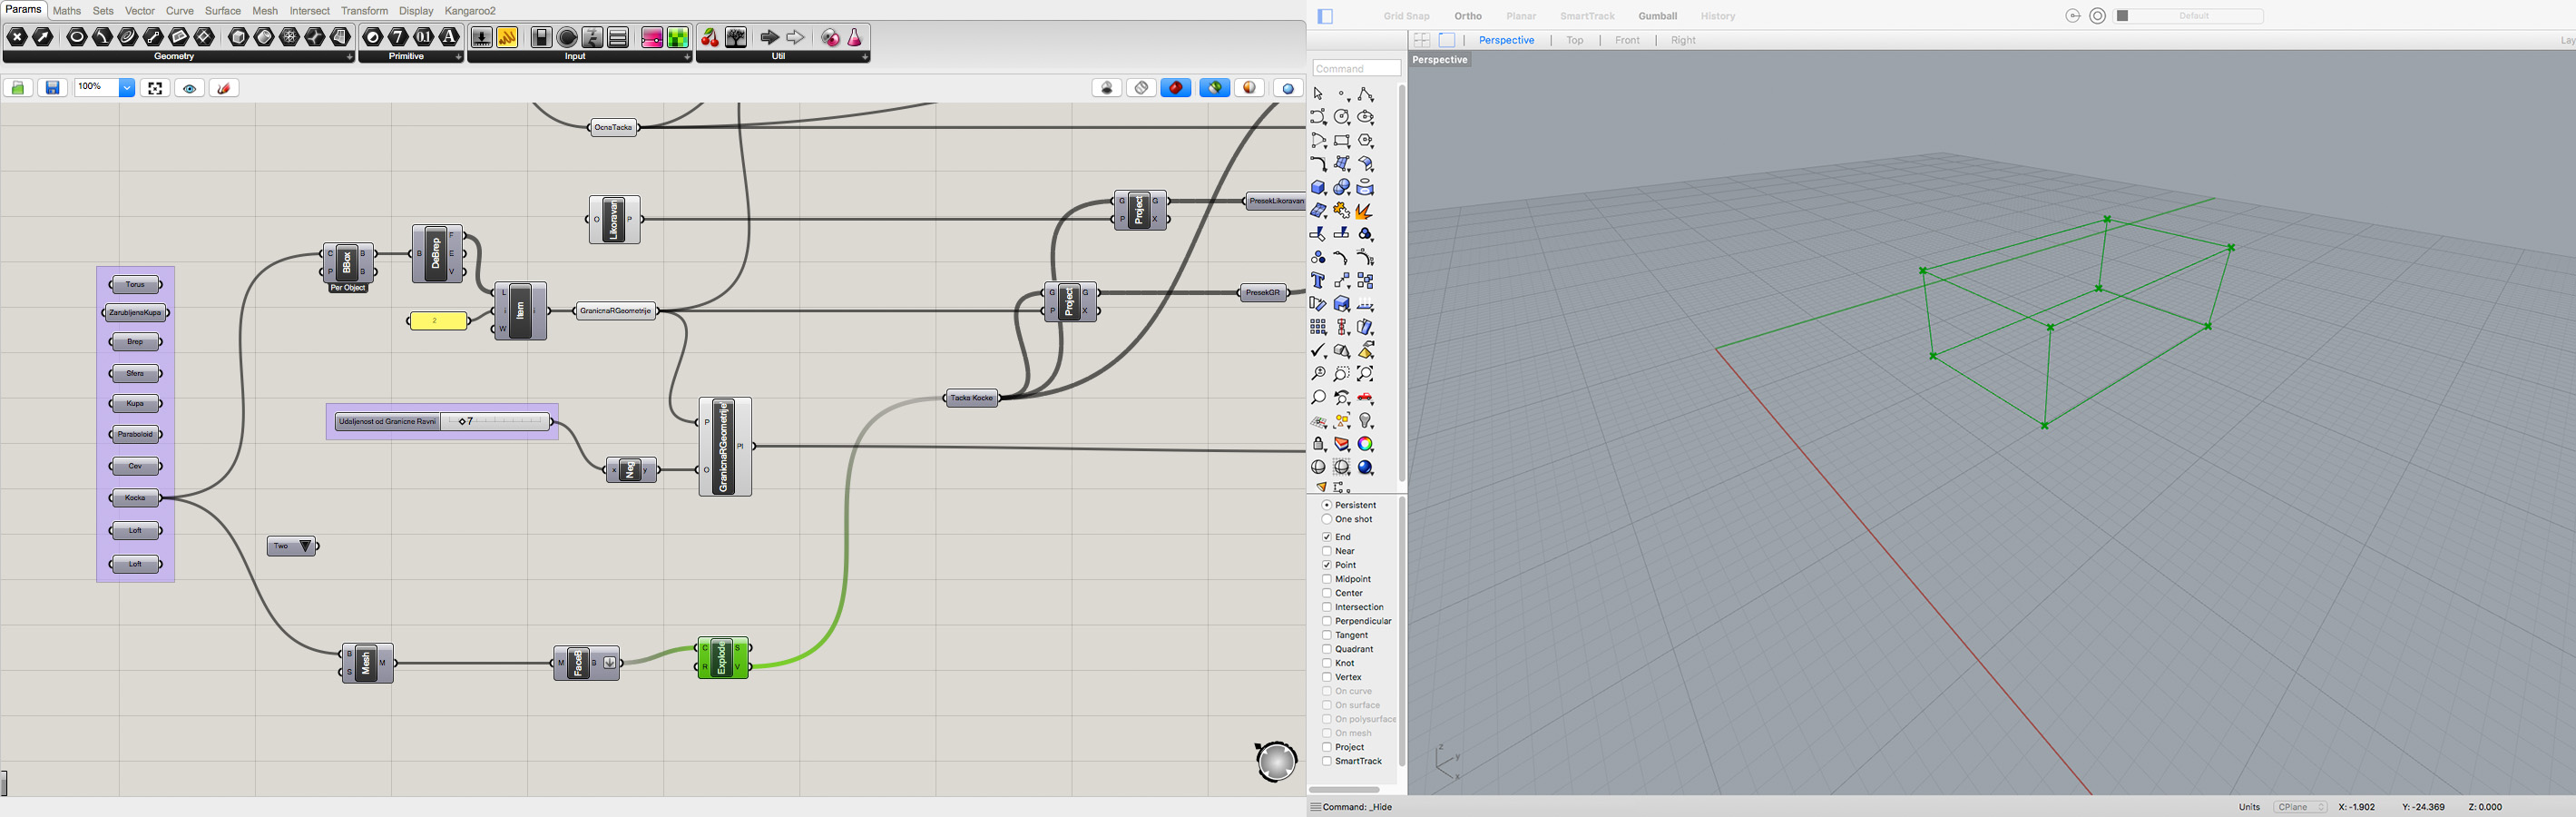Enable the Midpoint object snap

tap(1327, 579)
